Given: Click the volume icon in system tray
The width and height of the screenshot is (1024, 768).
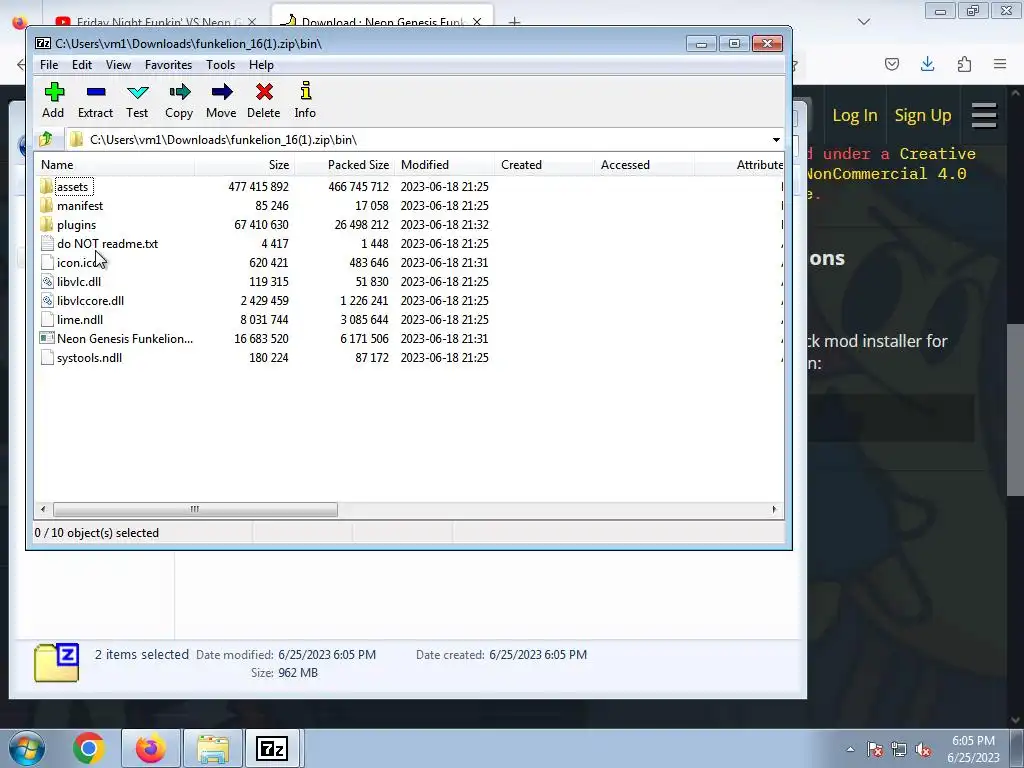Looking at the screenshot, I should 923,749.
